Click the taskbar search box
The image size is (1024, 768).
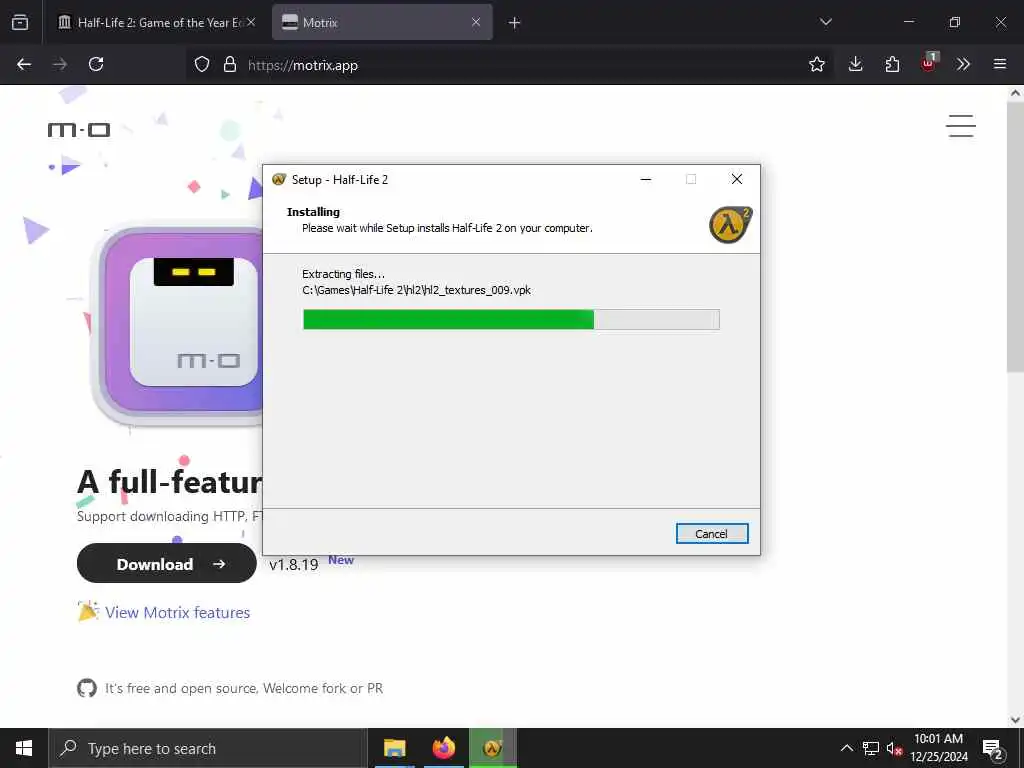pyautogui.click(x=208, y=748)
